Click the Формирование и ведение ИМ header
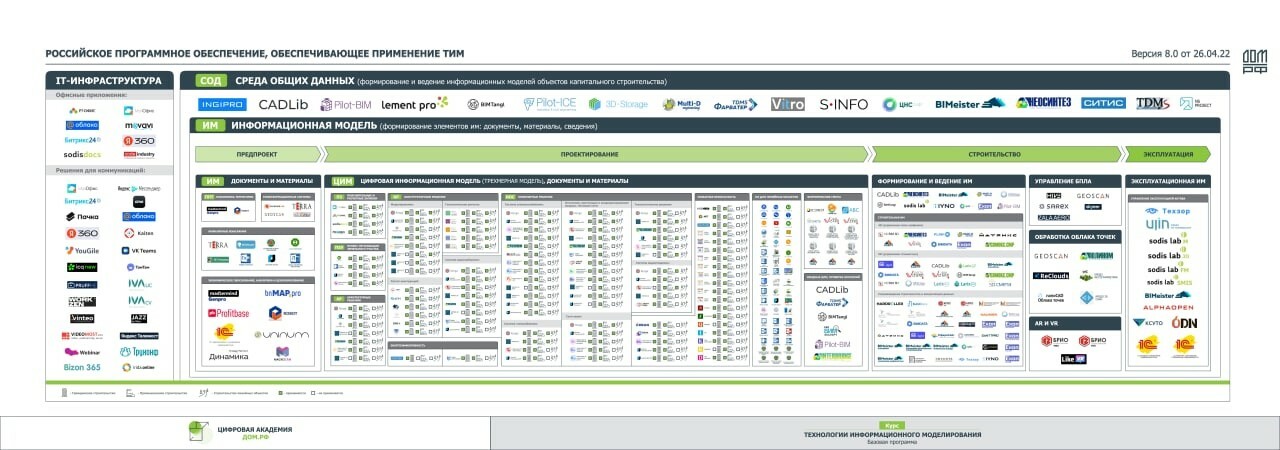 tap(948, 181)
